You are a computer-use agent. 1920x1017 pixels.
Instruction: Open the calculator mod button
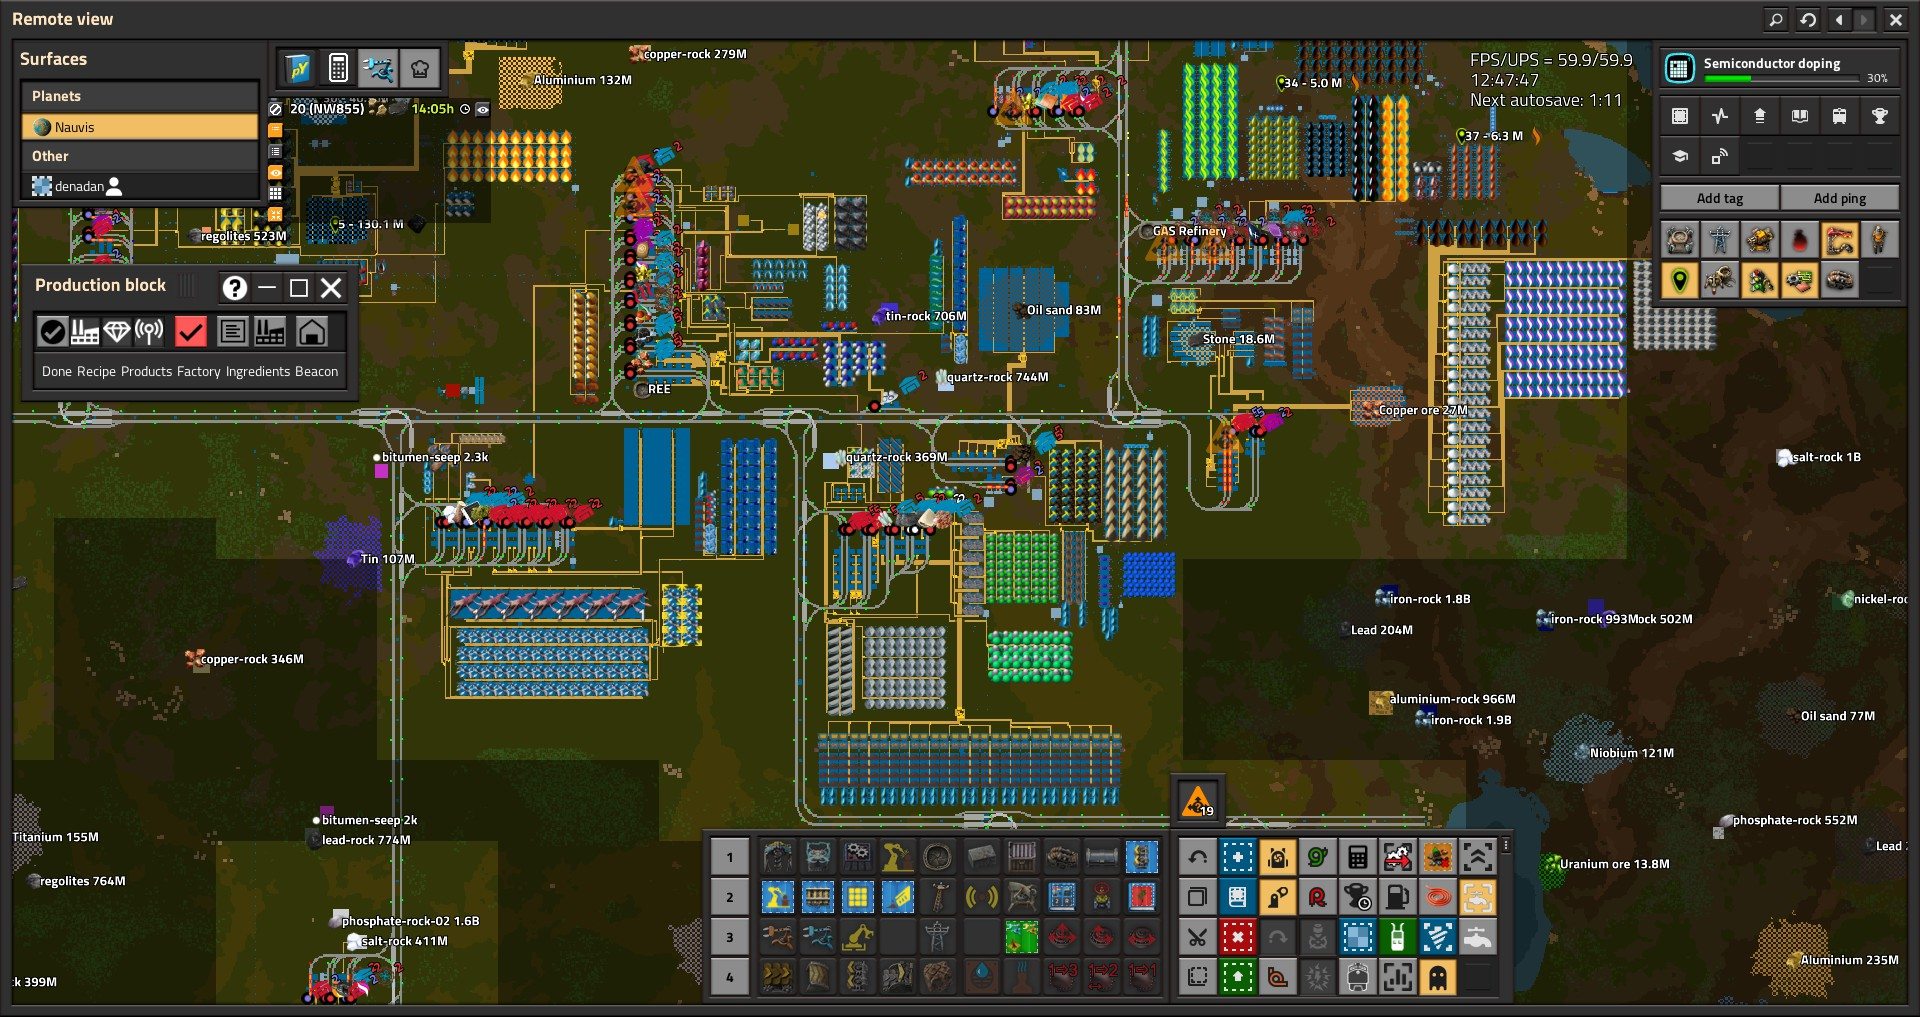pos(338,68)
